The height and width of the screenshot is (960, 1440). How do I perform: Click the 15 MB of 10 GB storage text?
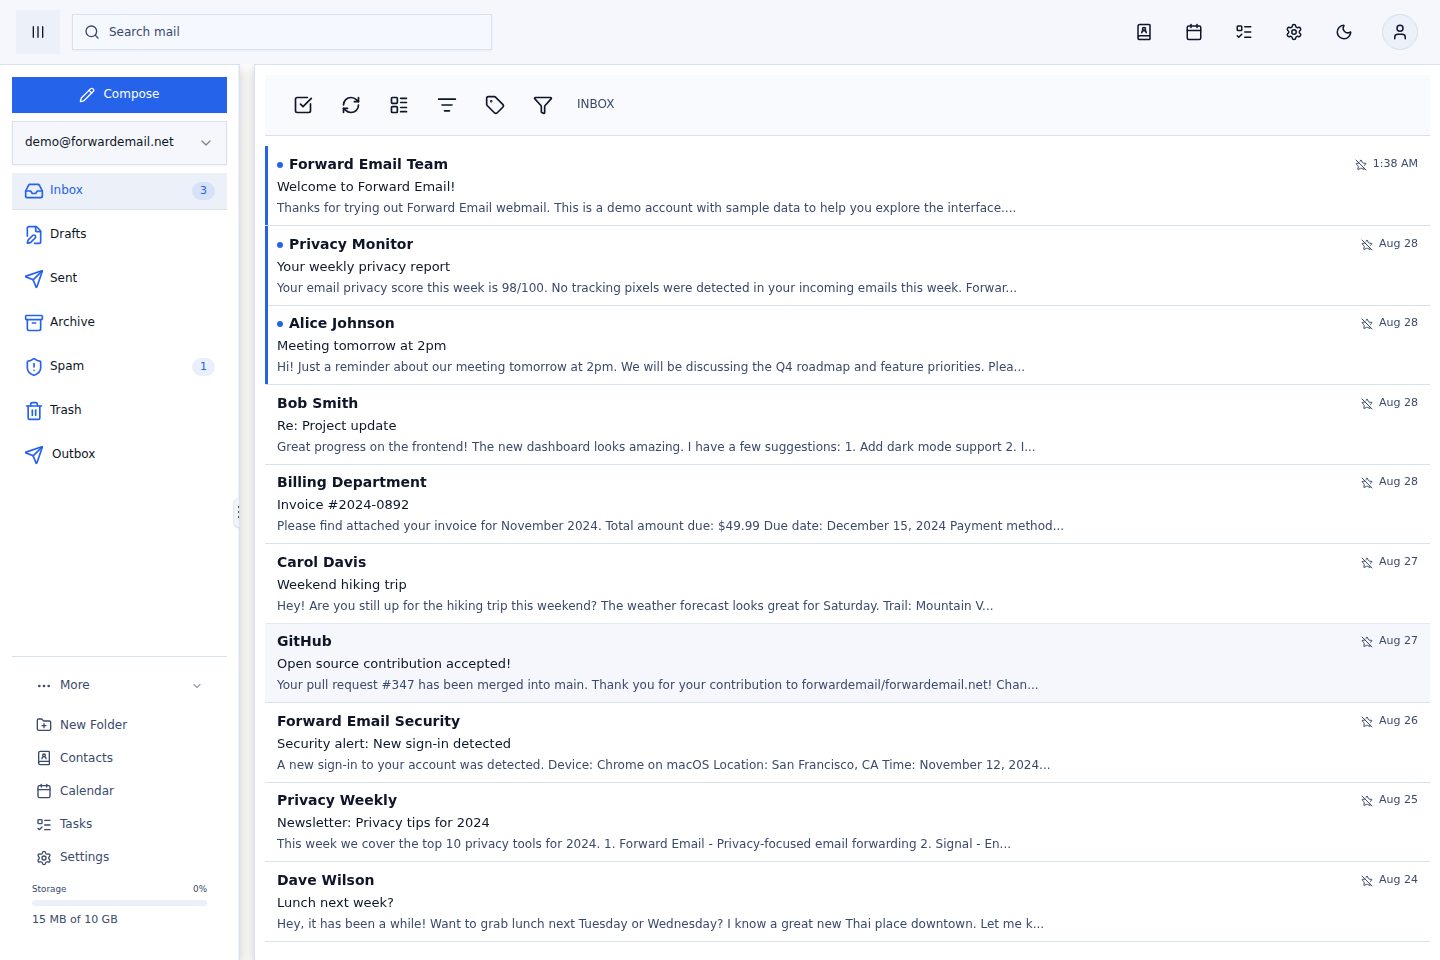(x=75, y=919)
